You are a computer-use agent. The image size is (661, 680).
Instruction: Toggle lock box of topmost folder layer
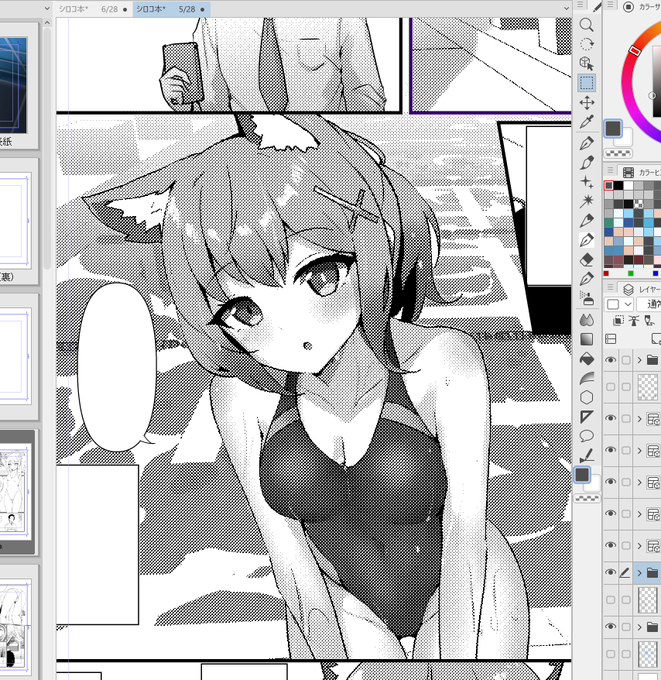coord(626,360)
